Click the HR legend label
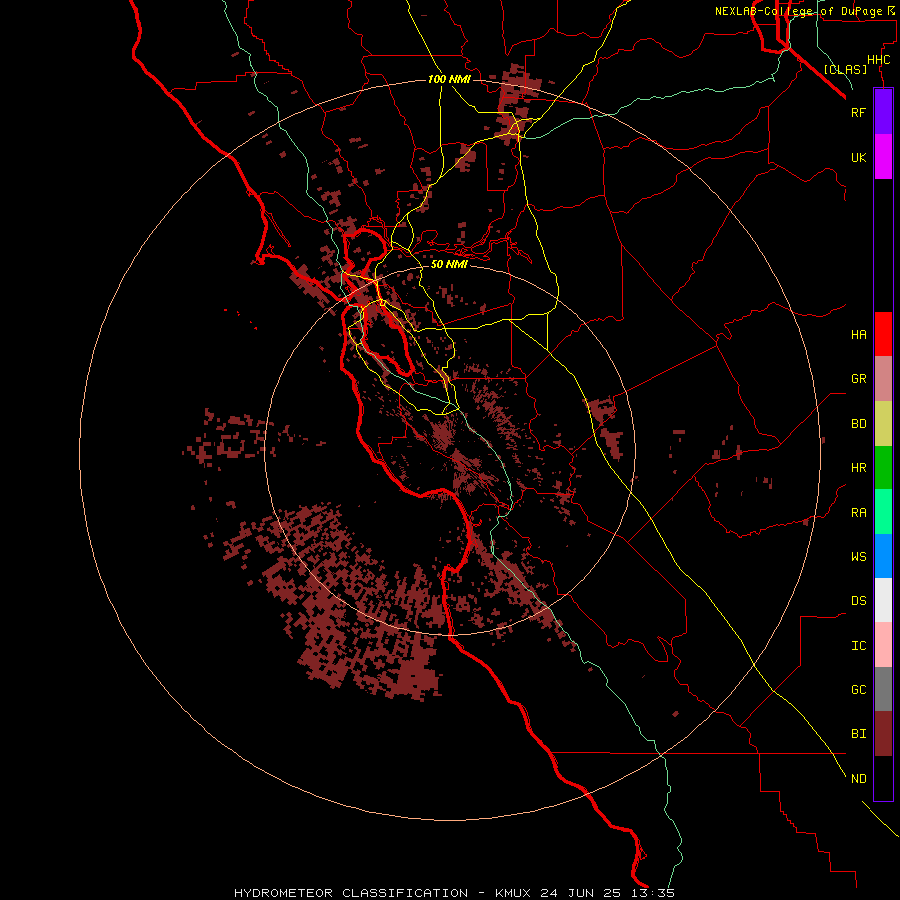Viewport: 900px width, 900px height. click(x=858, y=468)
